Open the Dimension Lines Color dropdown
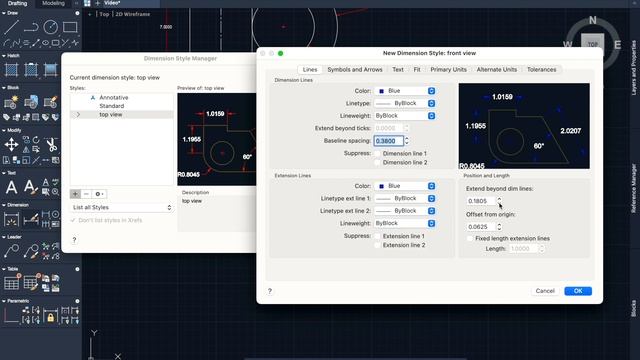This screenshot has height=360, width=640. tap(404, 91)
